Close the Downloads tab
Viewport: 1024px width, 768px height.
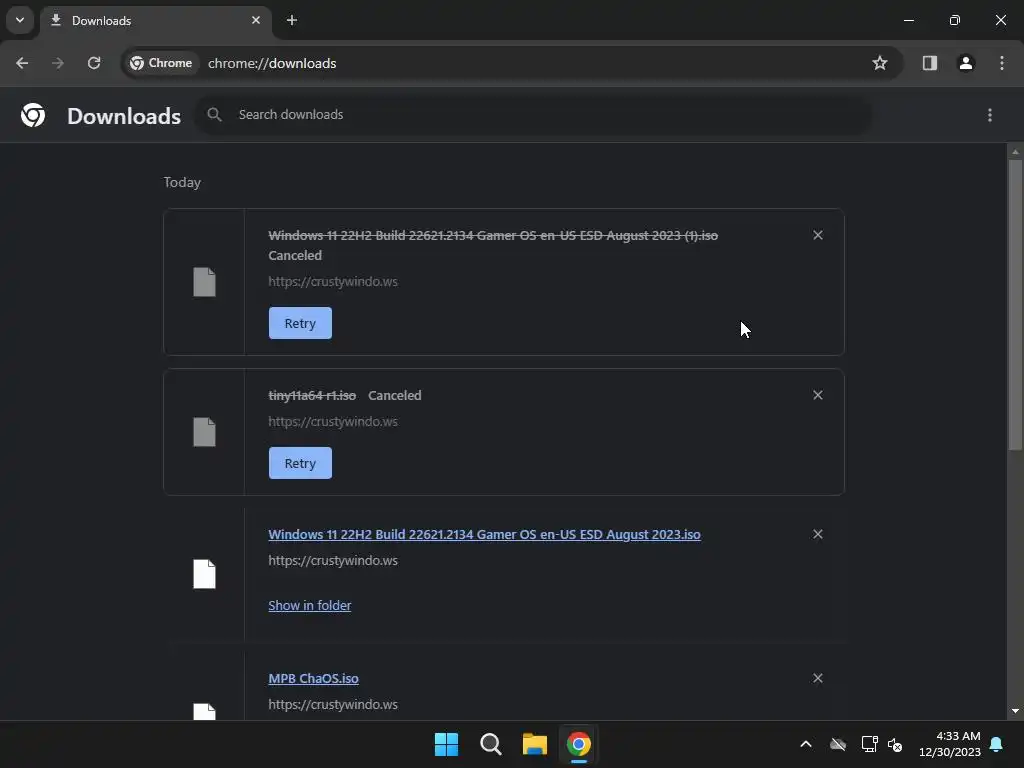point(256,20)
